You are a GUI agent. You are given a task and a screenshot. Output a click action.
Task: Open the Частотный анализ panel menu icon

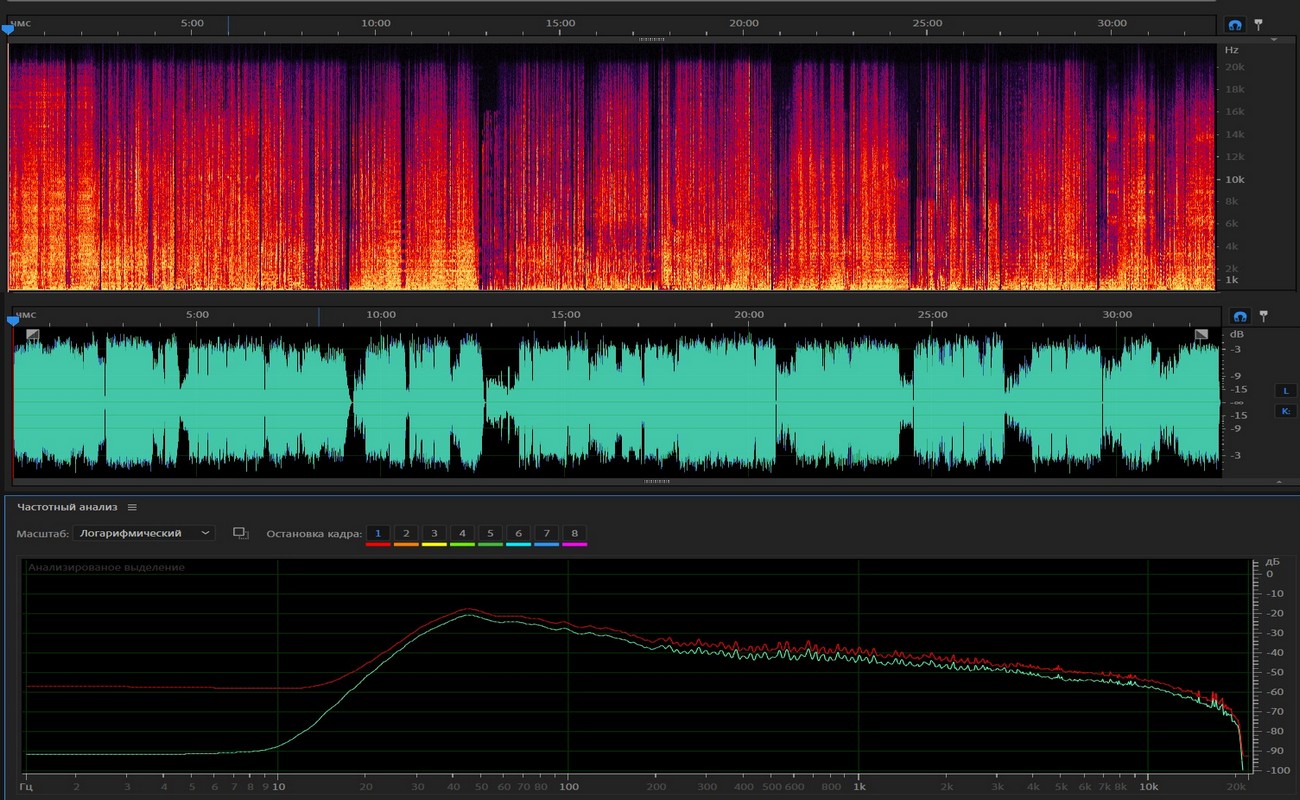click(x=132, y=507)
